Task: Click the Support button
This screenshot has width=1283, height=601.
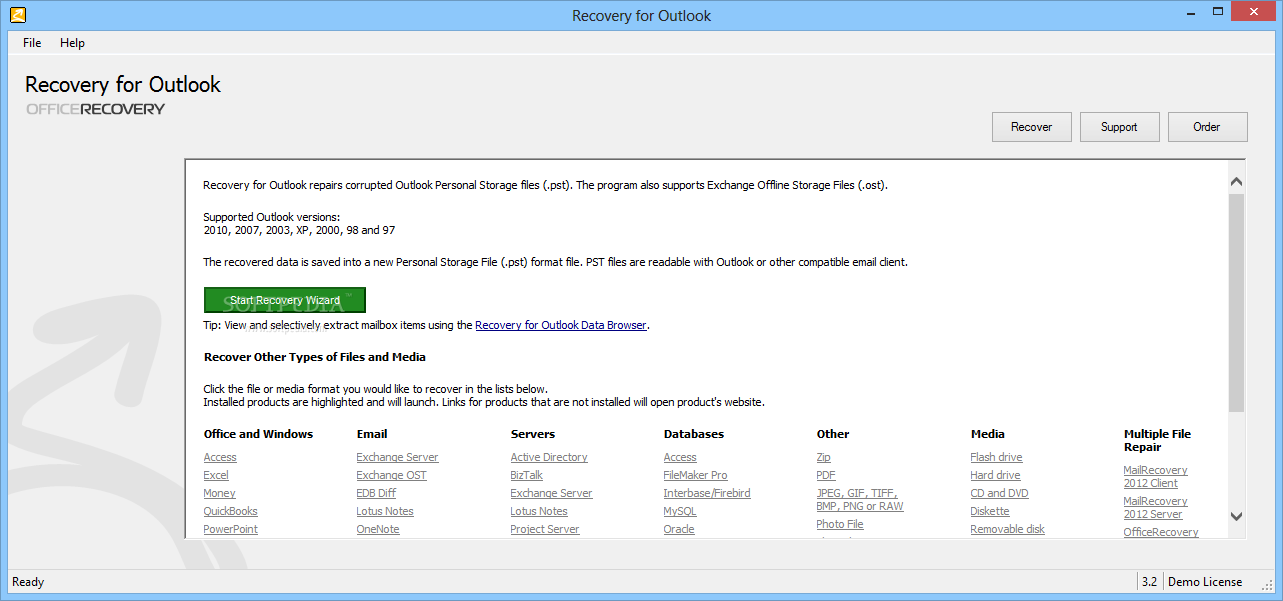Action: (1119, 127)
